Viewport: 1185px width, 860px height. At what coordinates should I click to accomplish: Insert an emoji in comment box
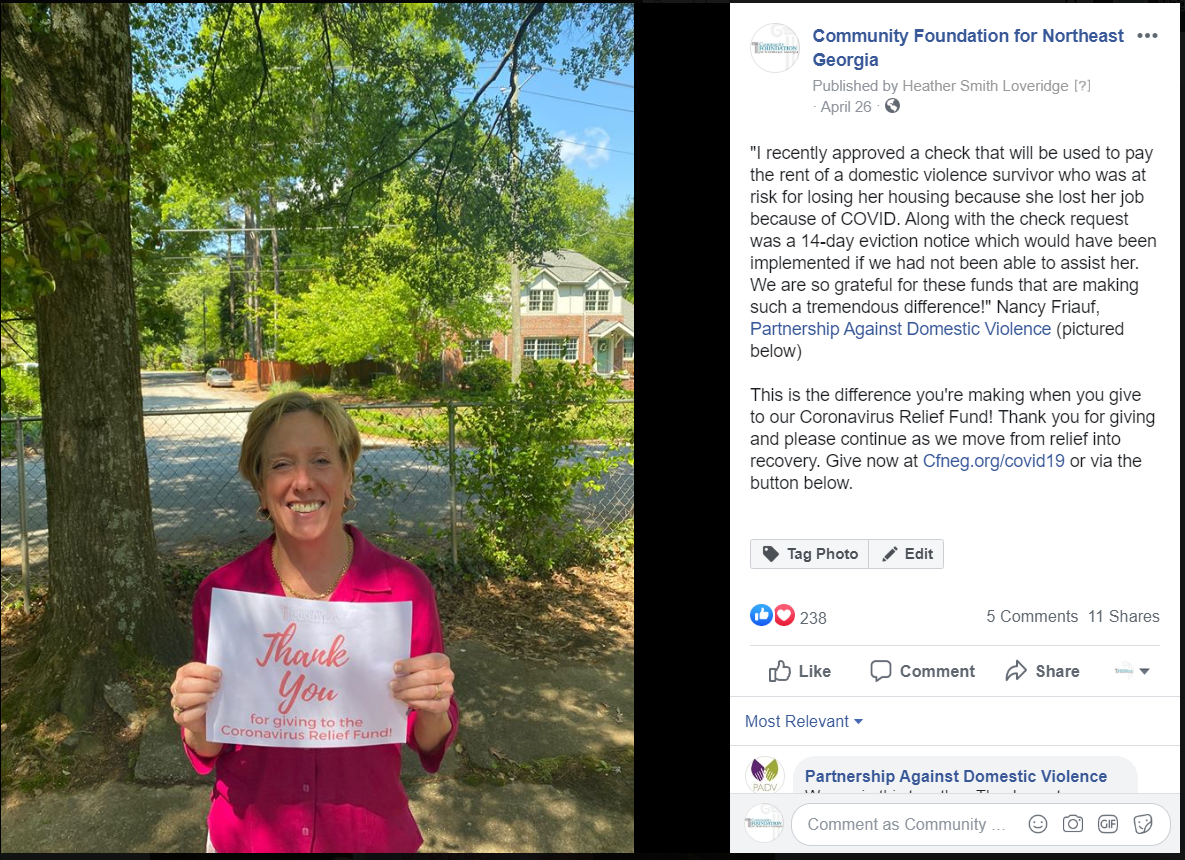[x=1038, y=824]
